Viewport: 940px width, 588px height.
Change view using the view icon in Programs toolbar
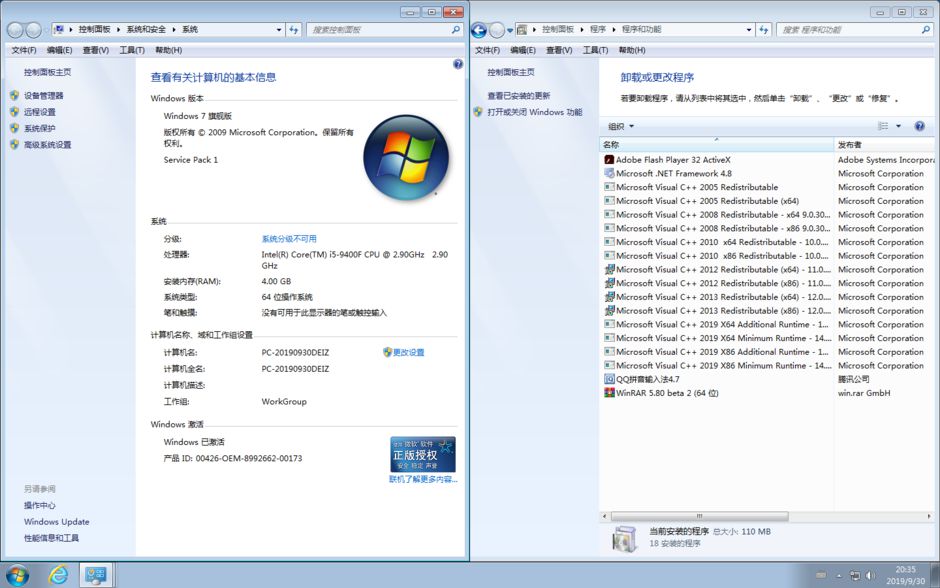click(883, 126)
